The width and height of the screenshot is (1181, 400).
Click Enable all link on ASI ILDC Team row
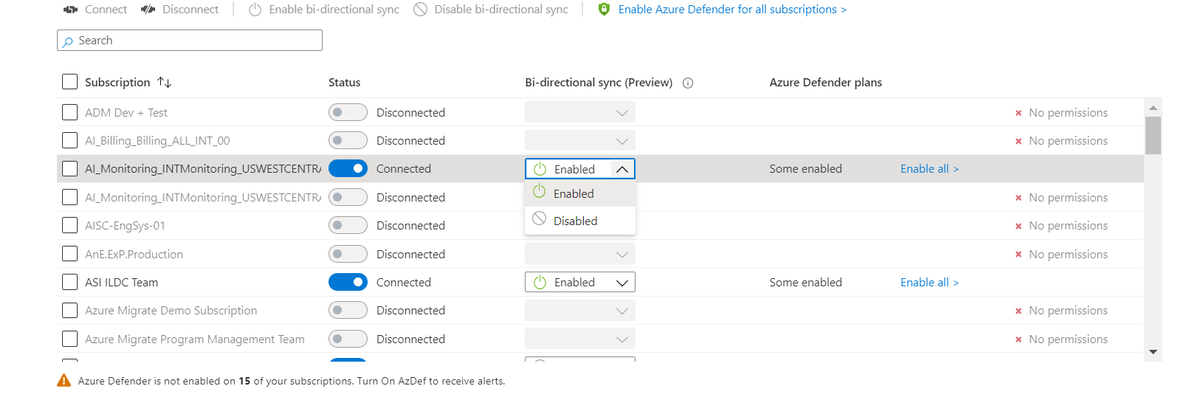(x=929, y=282)
